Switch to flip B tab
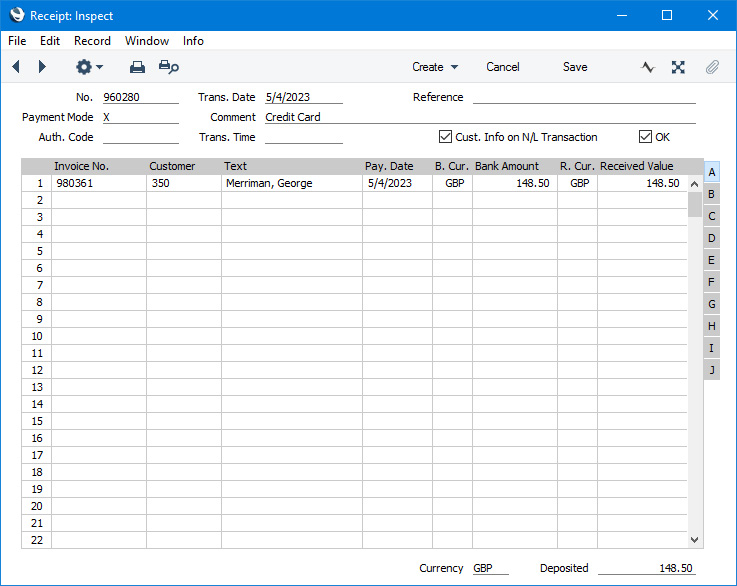Screen dimensions: 737x586 712,194
